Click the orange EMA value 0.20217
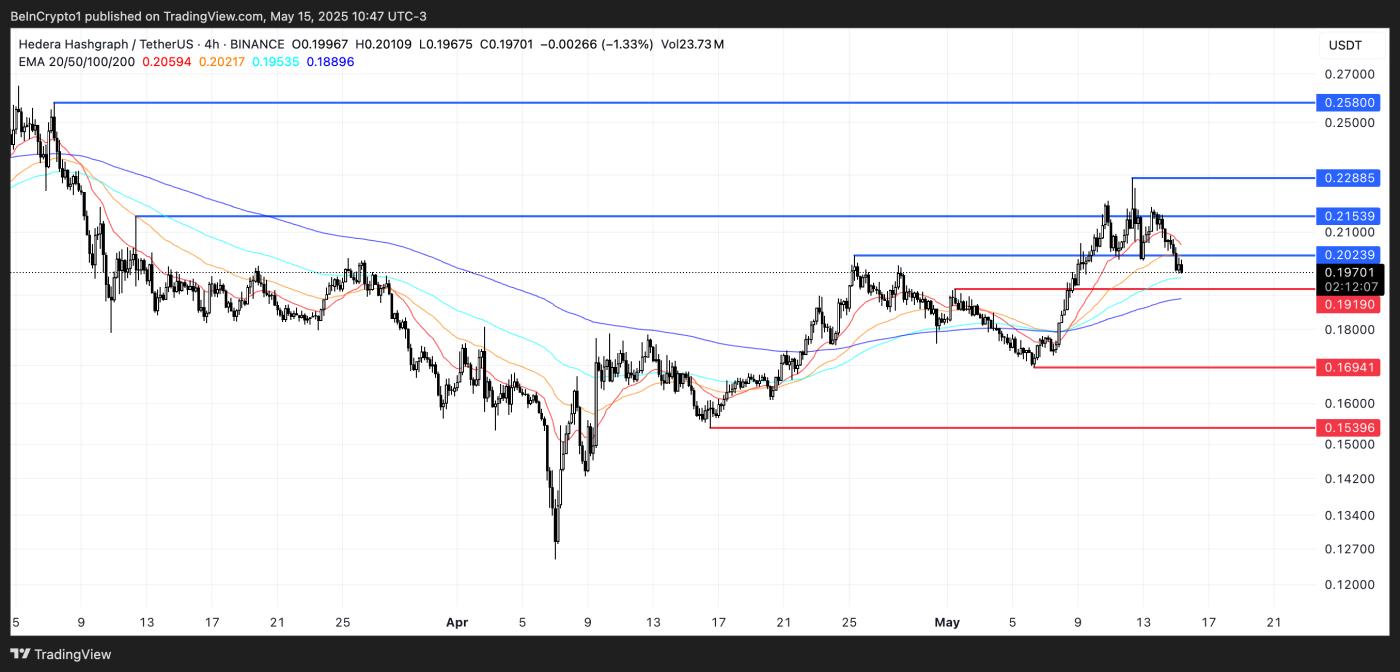The width and height of the screenshot is (1400, 672). click(x=224, y=62)
